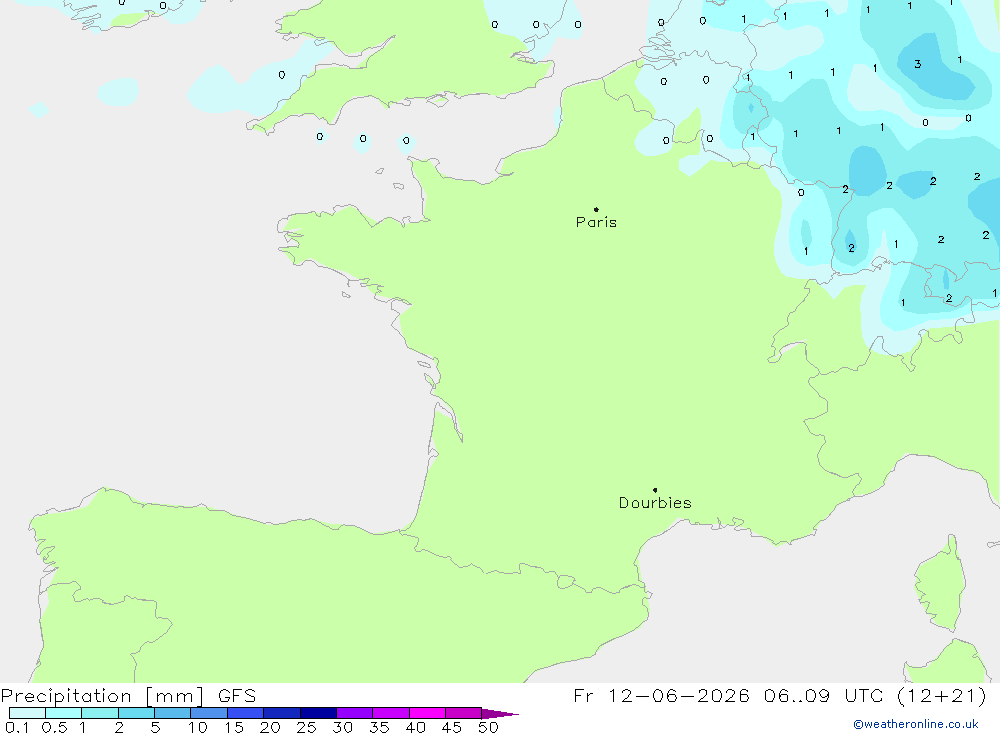The height and width of the screenshot is (733, 1000).
Task: Click the 3 mm precipitation value on the map
Action: point(918,64)
